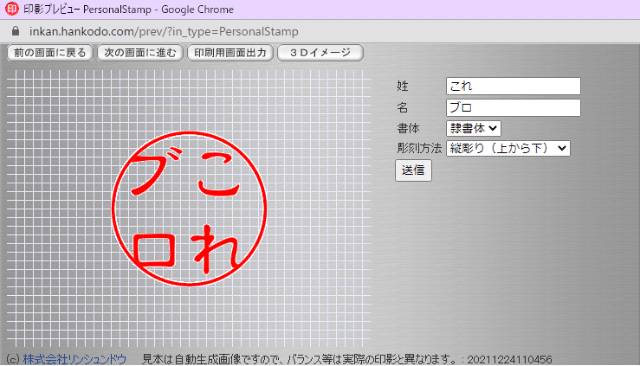
Task: Open the 印刷用画面出力 print output
Action: [230, 53]
